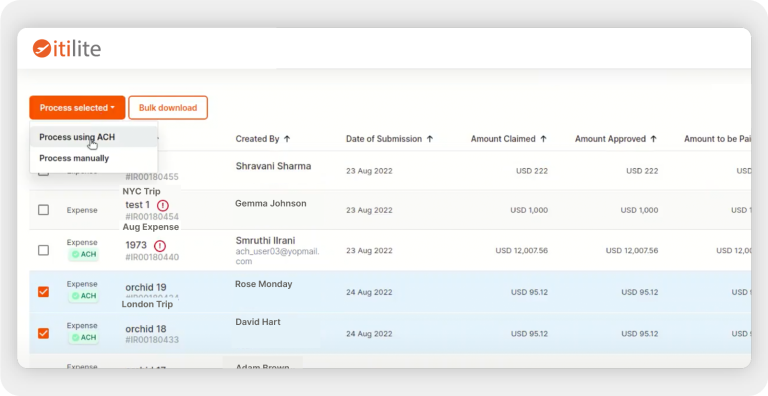The image size is (768, 396).
Task: Click the Bulk download button
Action: point(168,107)
